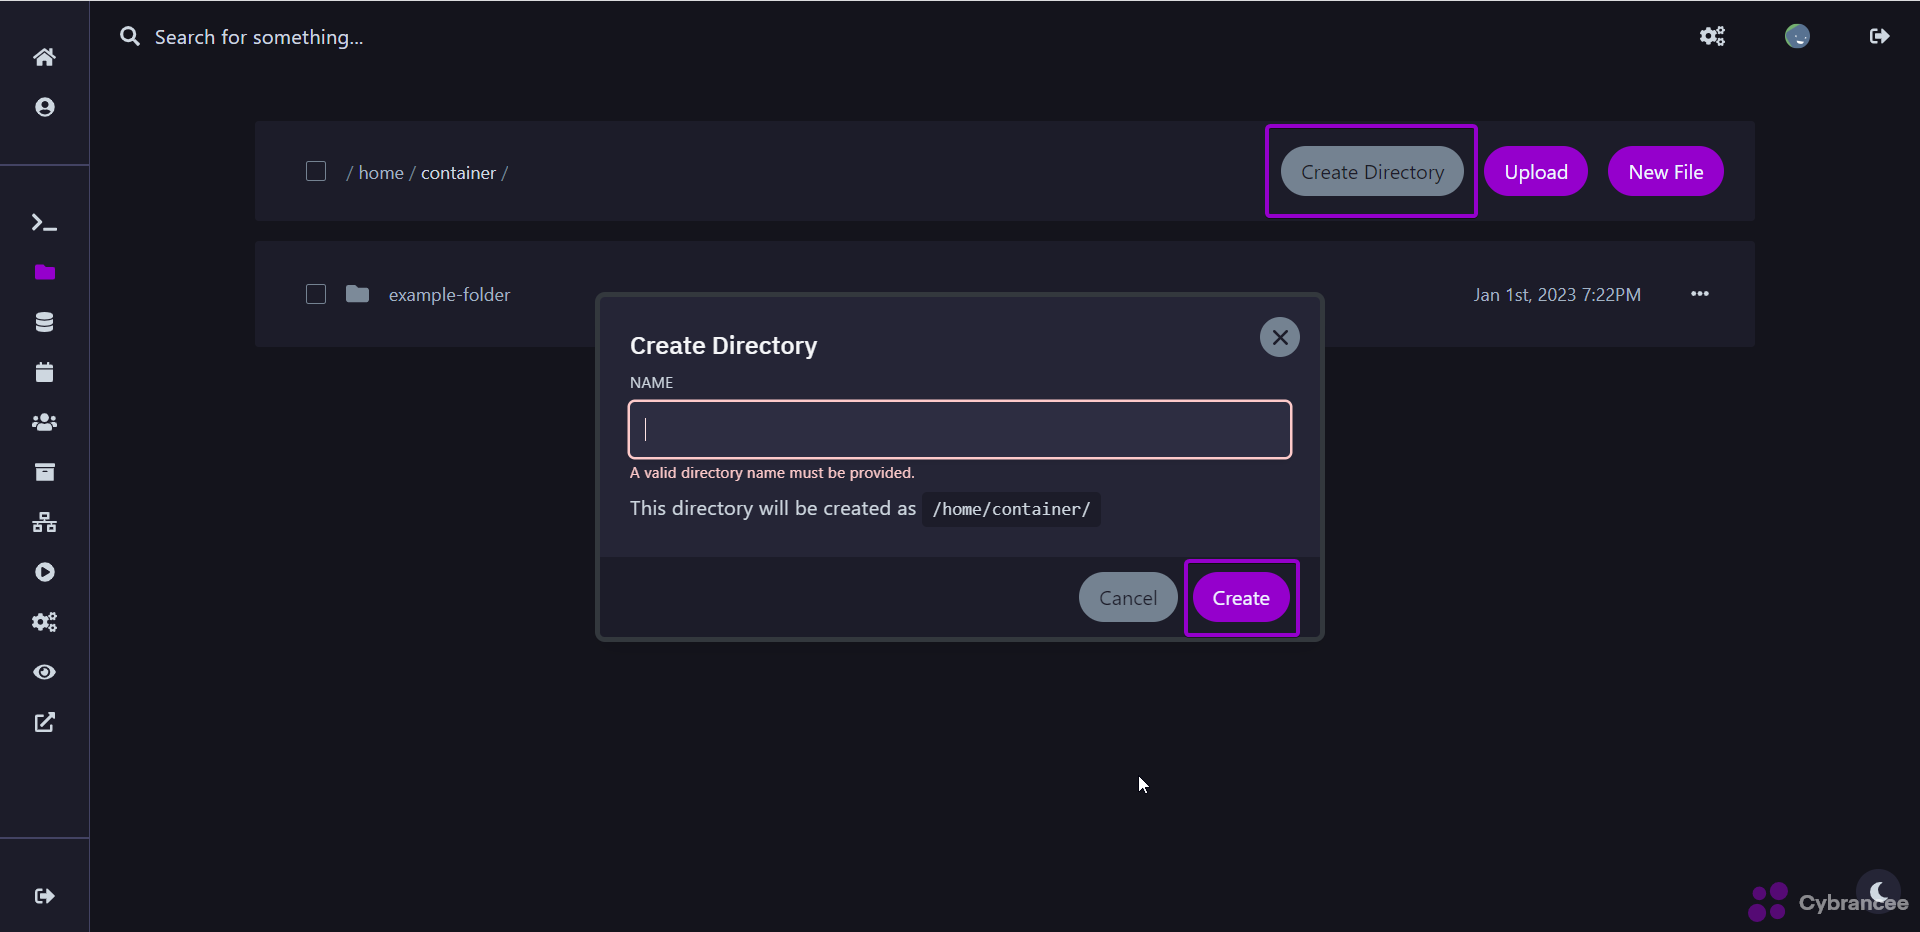Navigate to home in the breadcrumb path
Viewport: 1920px width, 932px height.
pyautogui.click(x=379, y=172)
